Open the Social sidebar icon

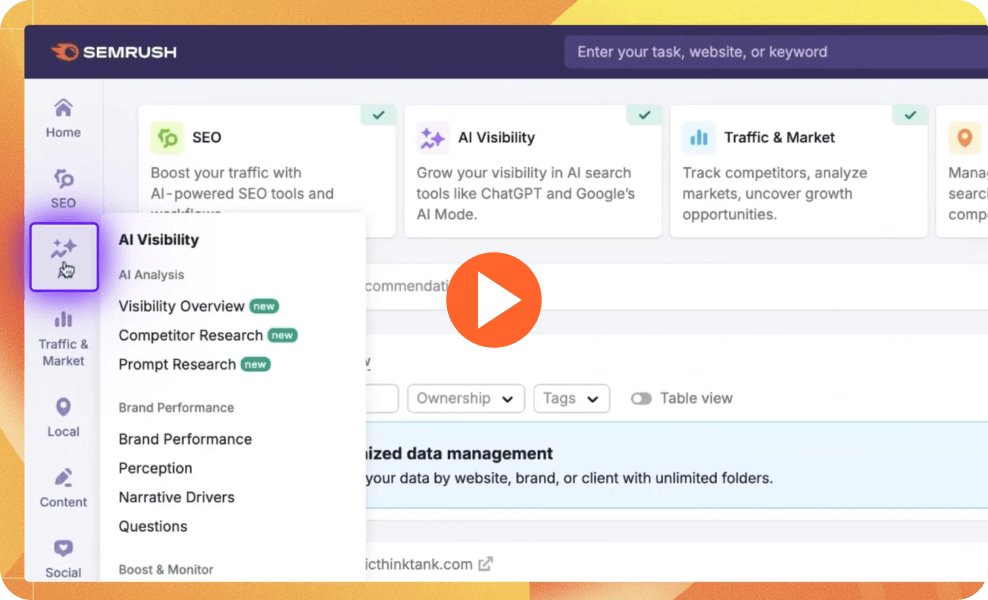pyautogui.click(x=63, y=557)
